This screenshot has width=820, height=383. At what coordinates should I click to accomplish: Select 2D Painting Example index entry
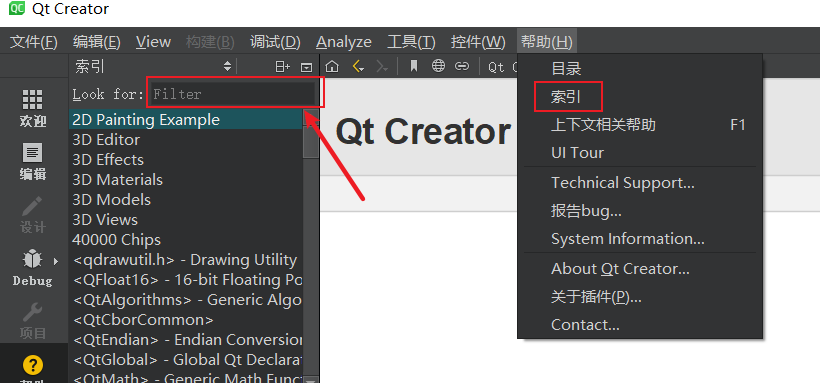tap(186, 120)
